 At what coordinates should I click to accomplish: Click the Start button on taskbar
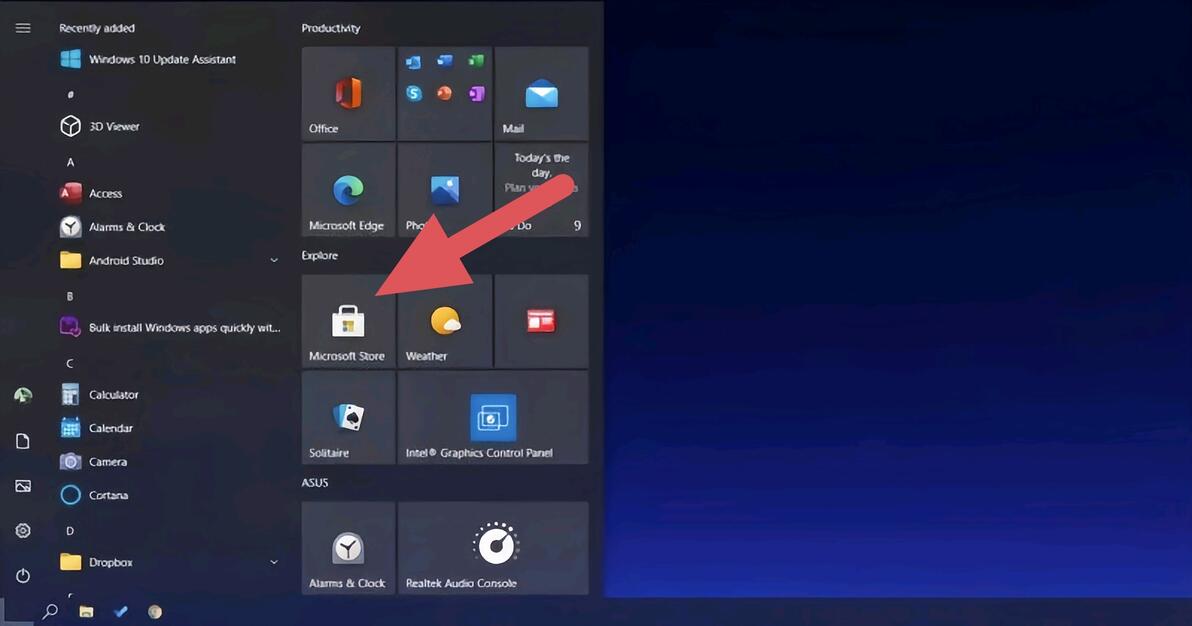point(15,612)
